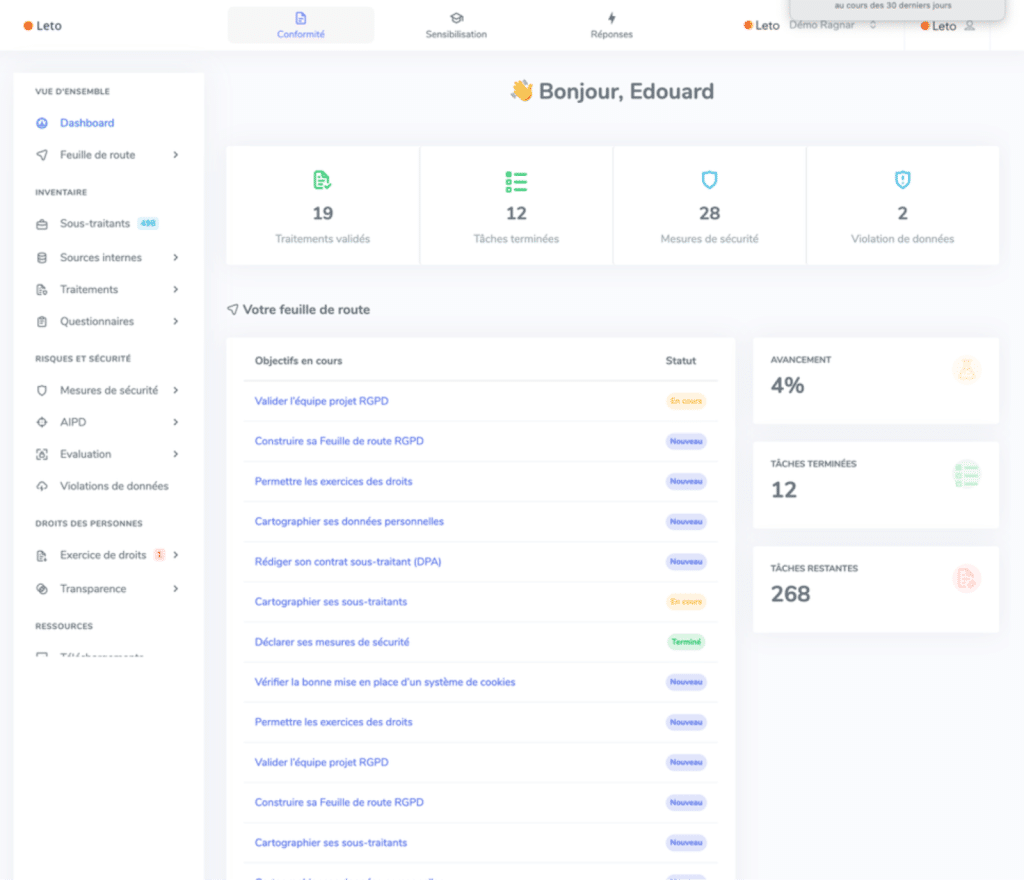Click the Dashboard gauge icon in sidebar
The width and height of the screenshot is (1024, 880).
click(42, 123)
